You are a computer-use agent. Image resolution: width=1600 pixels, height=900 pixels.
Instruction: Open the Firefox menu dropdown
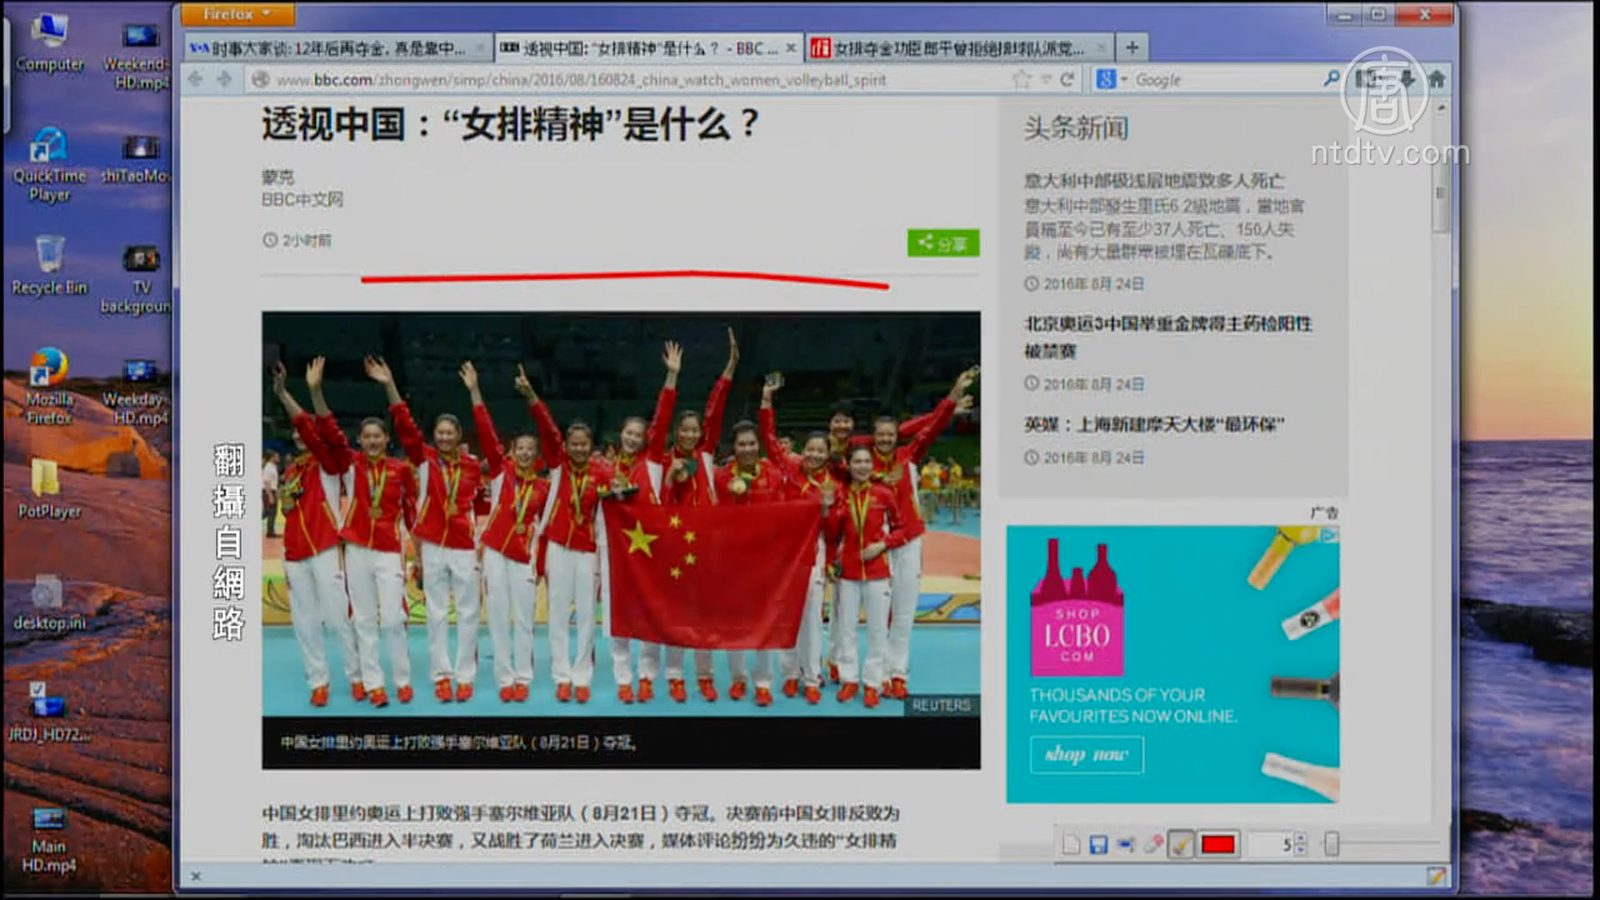(x=237, y=14)
